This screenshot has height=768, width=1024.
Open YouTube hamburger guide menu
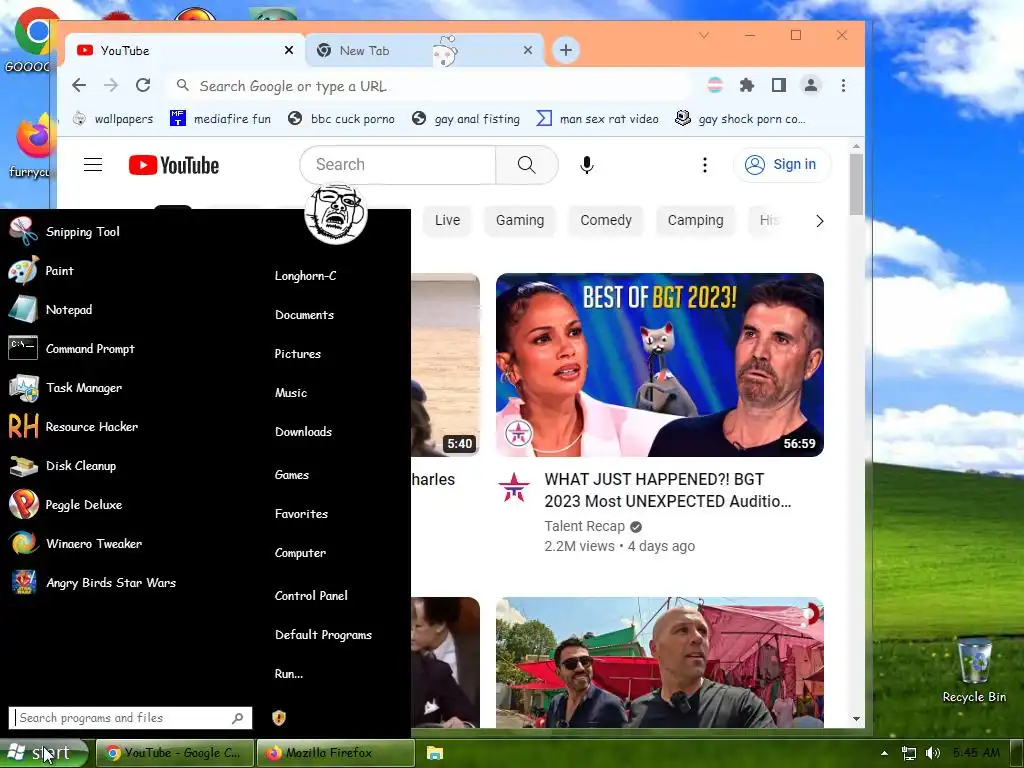(x=93, y=165)
